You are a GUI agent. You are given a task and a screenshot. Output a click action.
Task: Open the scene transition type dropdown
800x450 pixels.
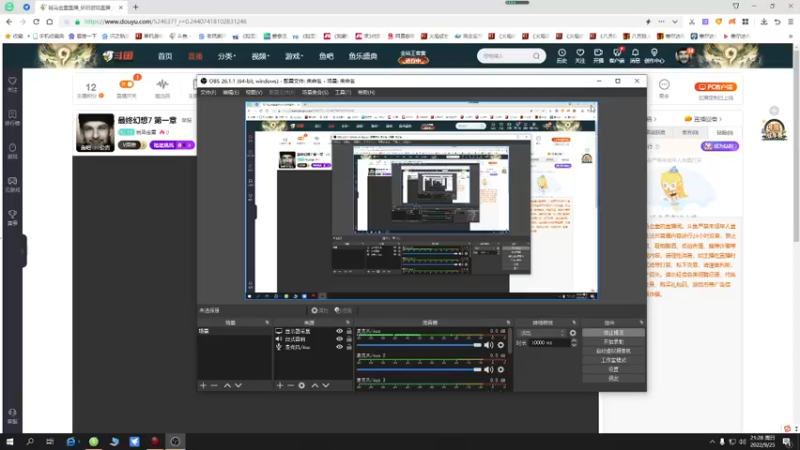click(x=542, y=333)
